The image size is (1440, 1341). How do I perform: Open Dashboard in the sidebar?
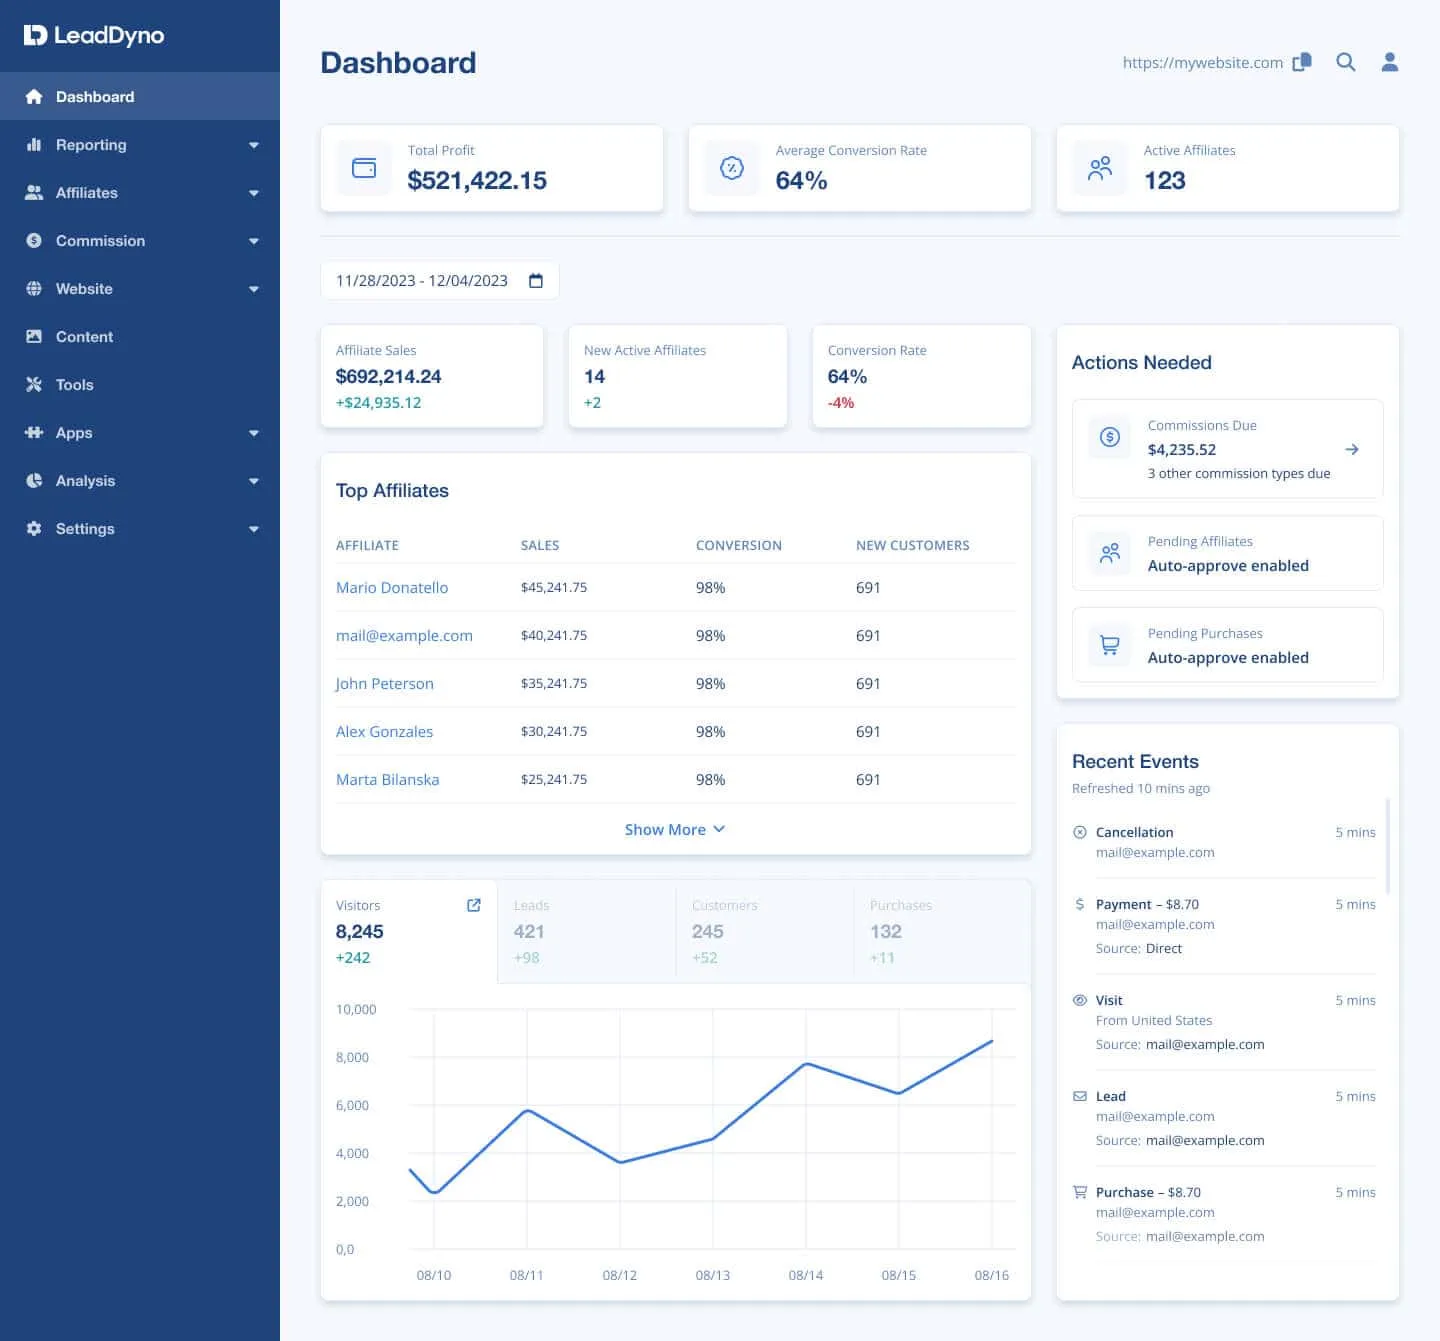(140, 96)
